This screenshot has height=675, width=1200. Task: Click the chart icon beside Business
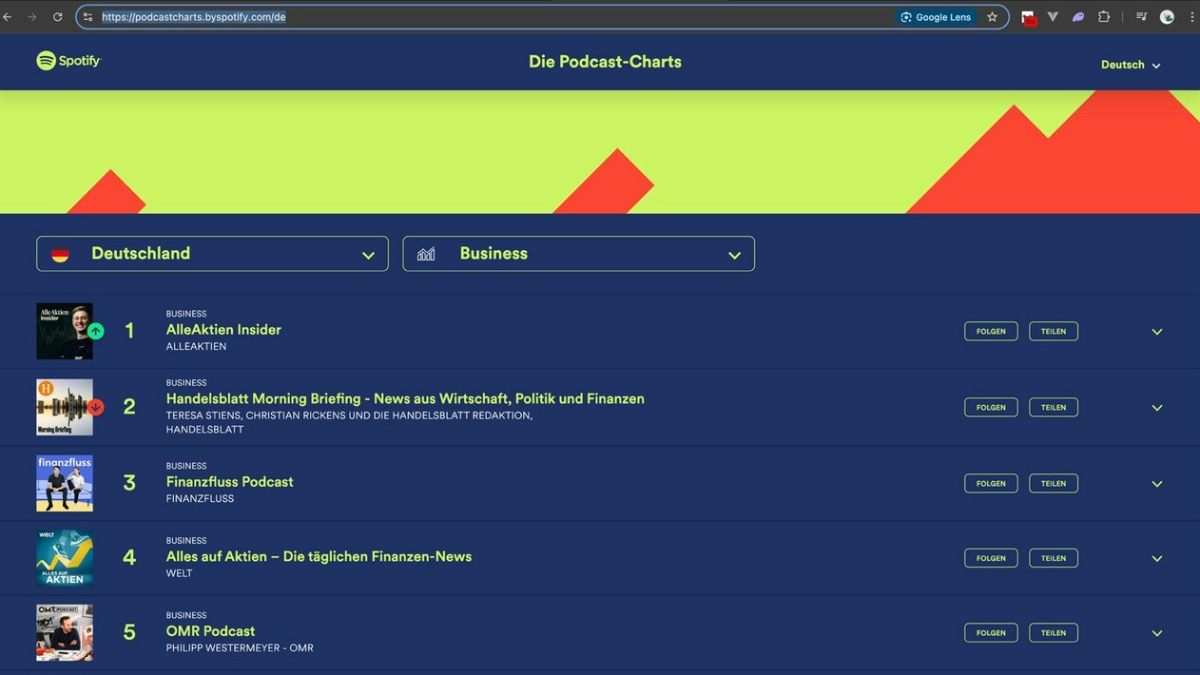coord(426,254)
